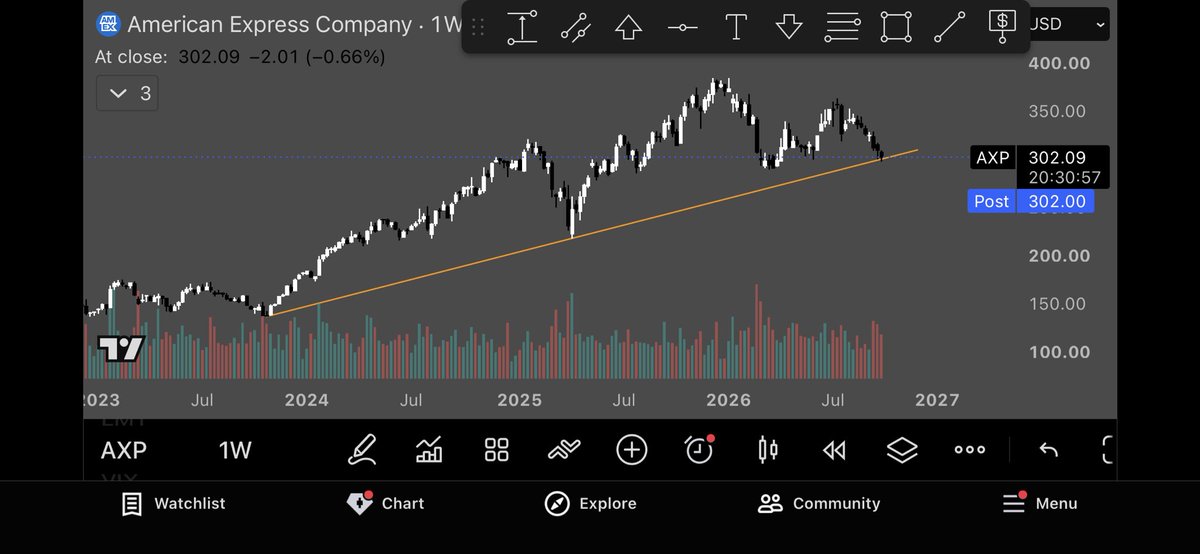Tap the AMEX company logo icon

tap(107, 25)
